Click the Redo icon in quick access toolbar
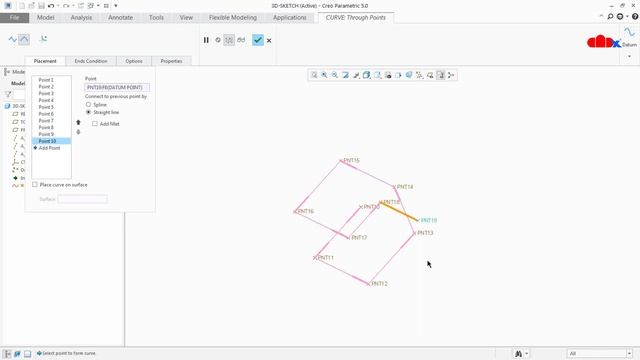The image size is (640, 360). (66, 6)
